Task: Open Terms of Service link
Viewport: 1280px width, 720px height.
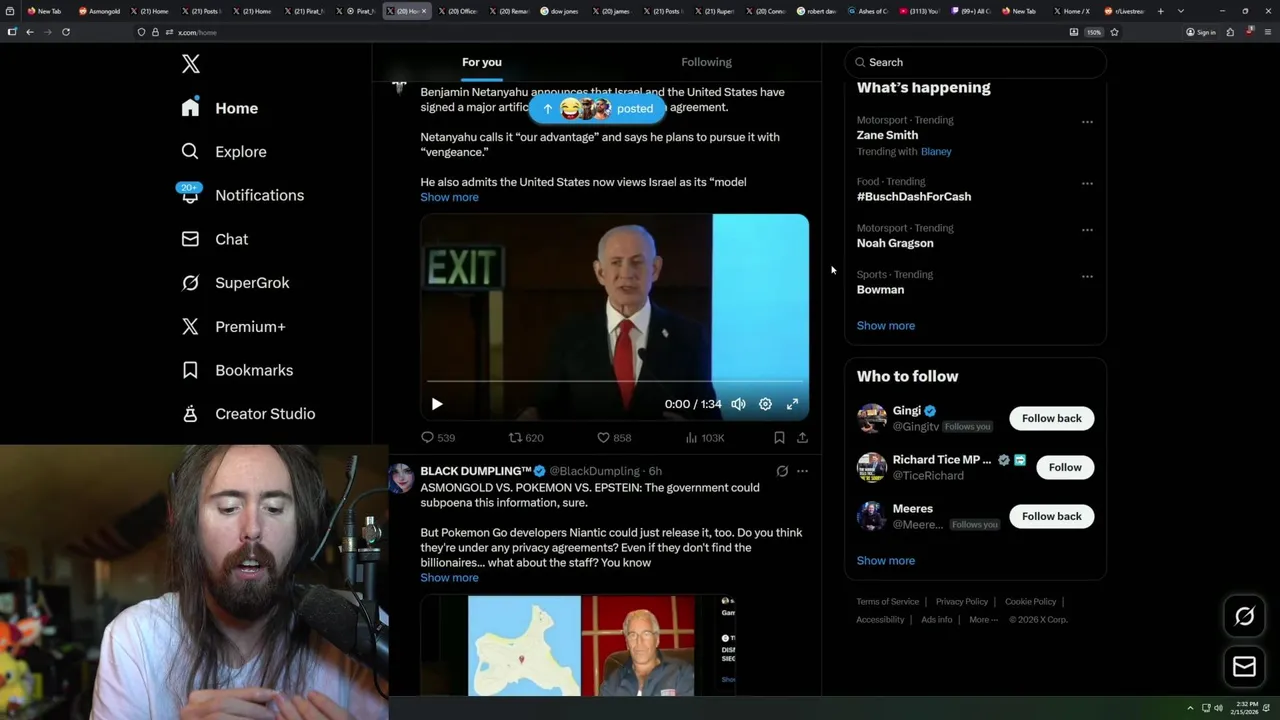Action: [x=887, y=602]
